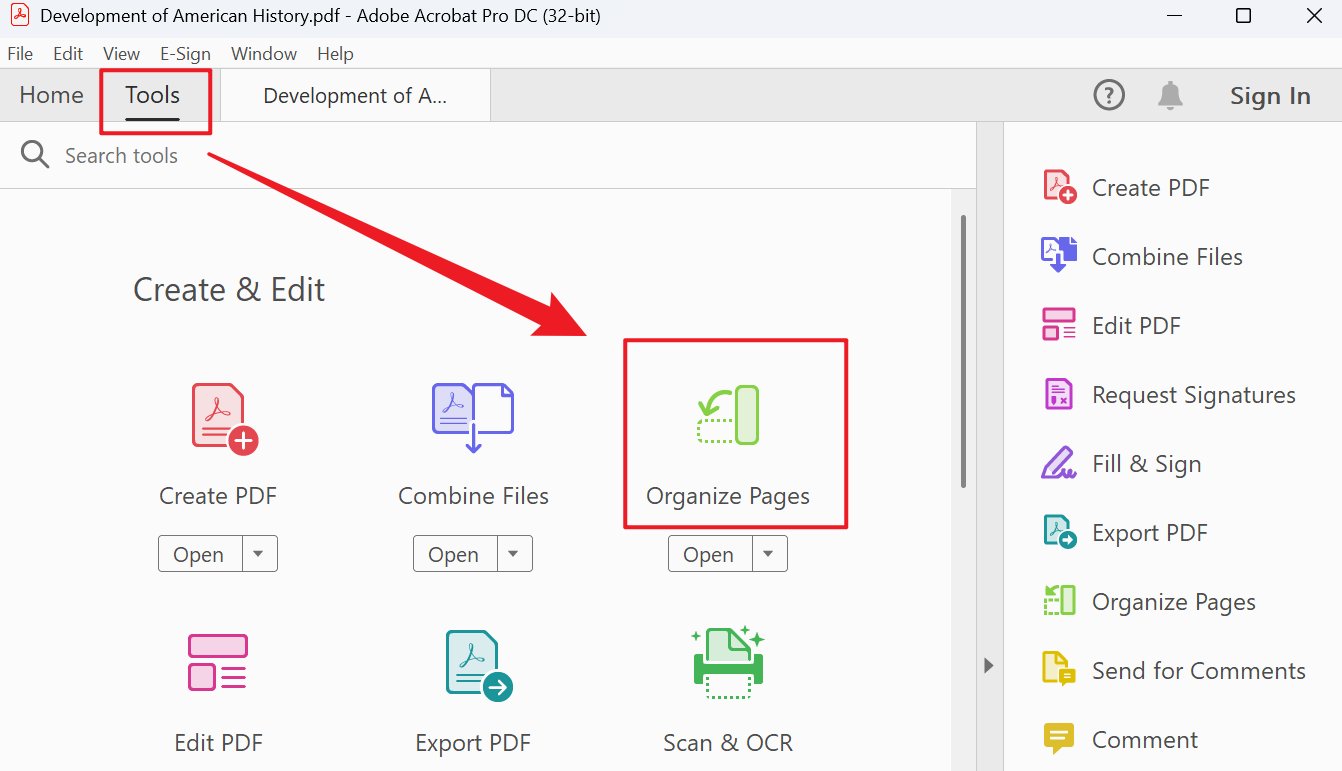This screenshot has height=771, width=1342.
Task: Click the Acrobat PDF icon in title bar
Action: (20, 16)
